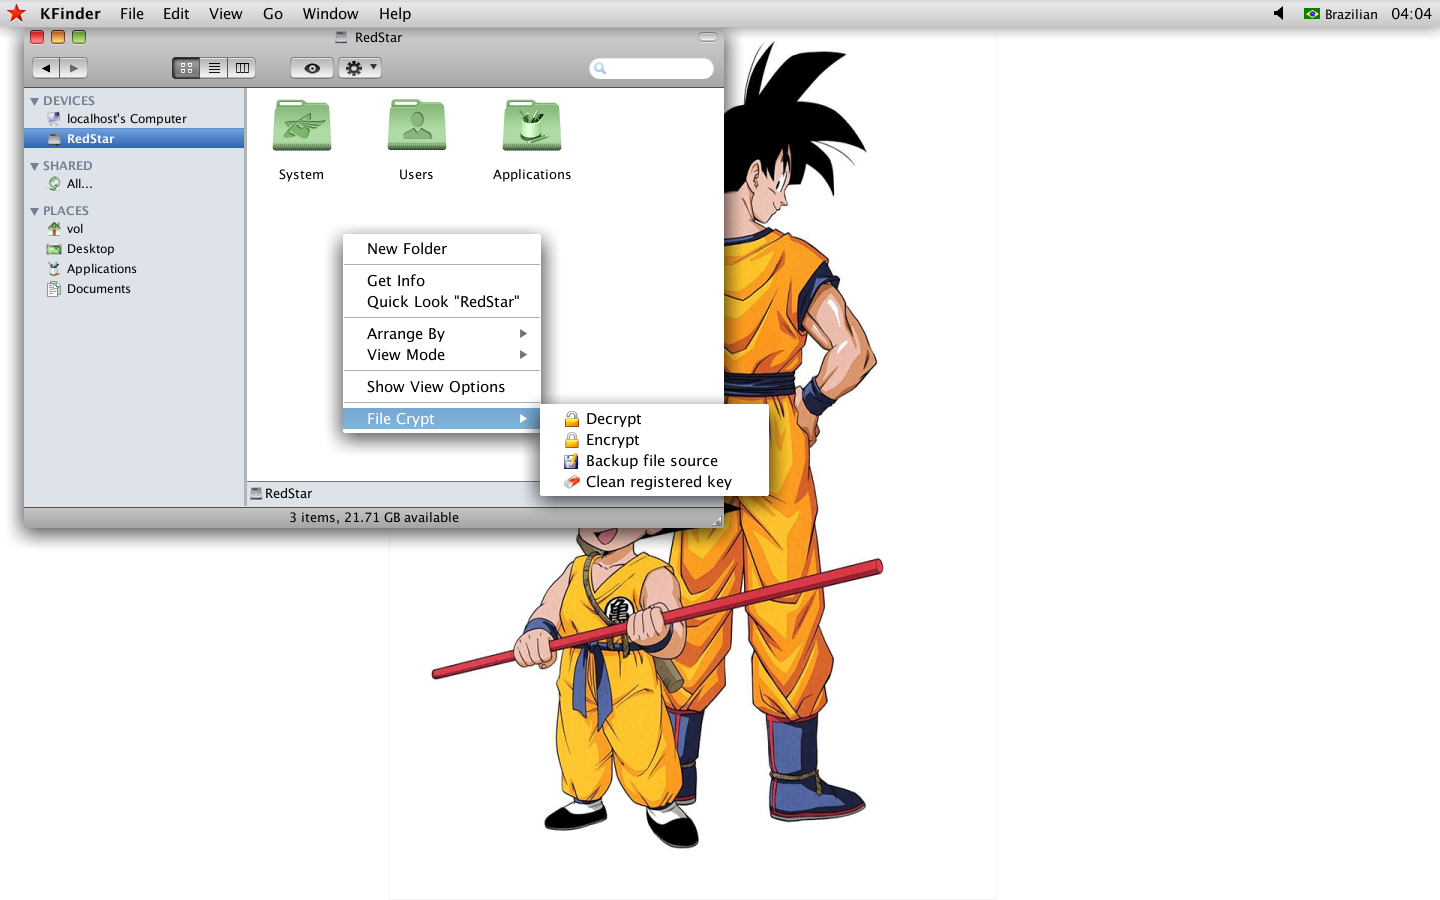This screenshot has width=1440, height=900.
Task: Click the "3 items, 21.71 GB available" status text
Action: tap(374, 518)
